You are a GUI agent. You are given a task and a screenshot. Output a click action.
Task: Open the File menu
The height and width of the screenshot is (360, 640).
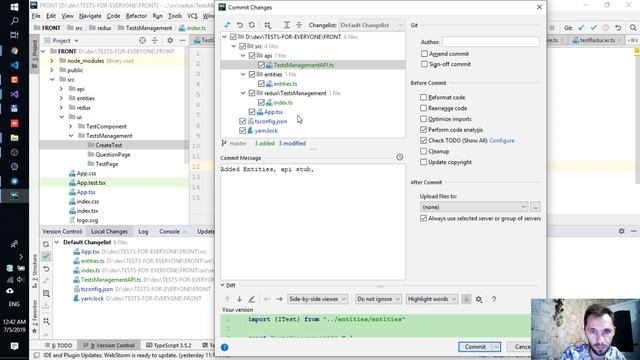36,16
